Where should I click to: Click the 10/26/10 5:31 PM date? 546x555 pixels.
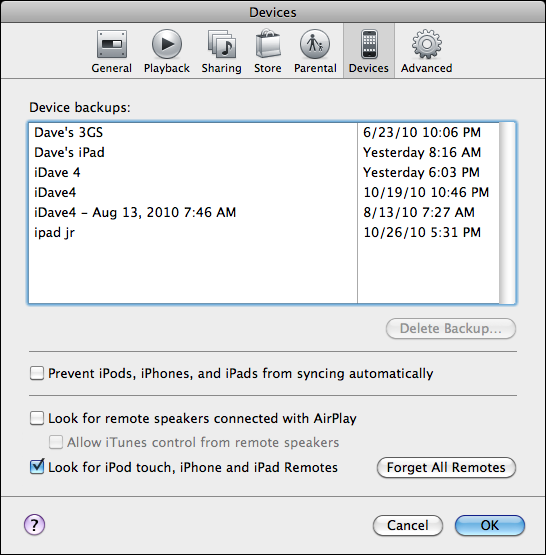click(x=422, y=233)
